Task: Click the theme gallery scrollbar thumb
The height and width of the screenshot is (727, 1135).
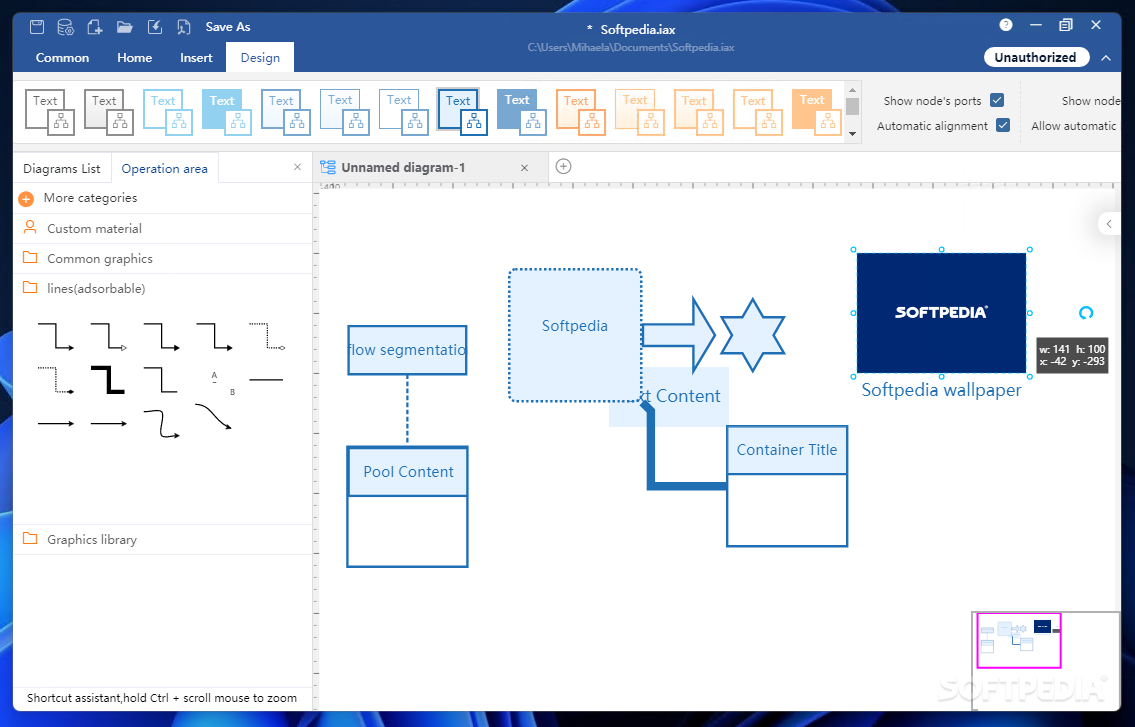Action: (852, 106)
